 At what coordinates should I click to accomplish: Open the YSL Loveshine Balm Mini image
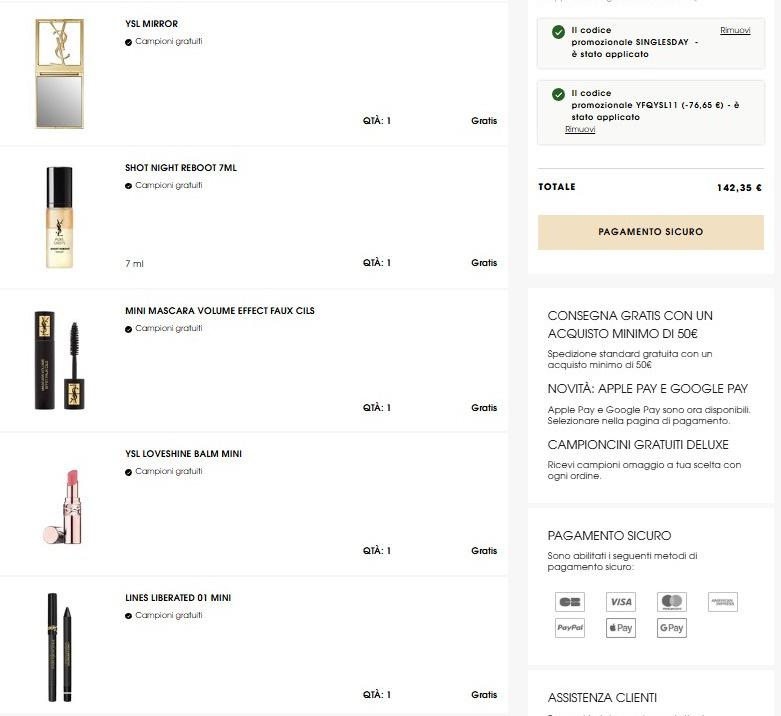[x=59, y=505]
